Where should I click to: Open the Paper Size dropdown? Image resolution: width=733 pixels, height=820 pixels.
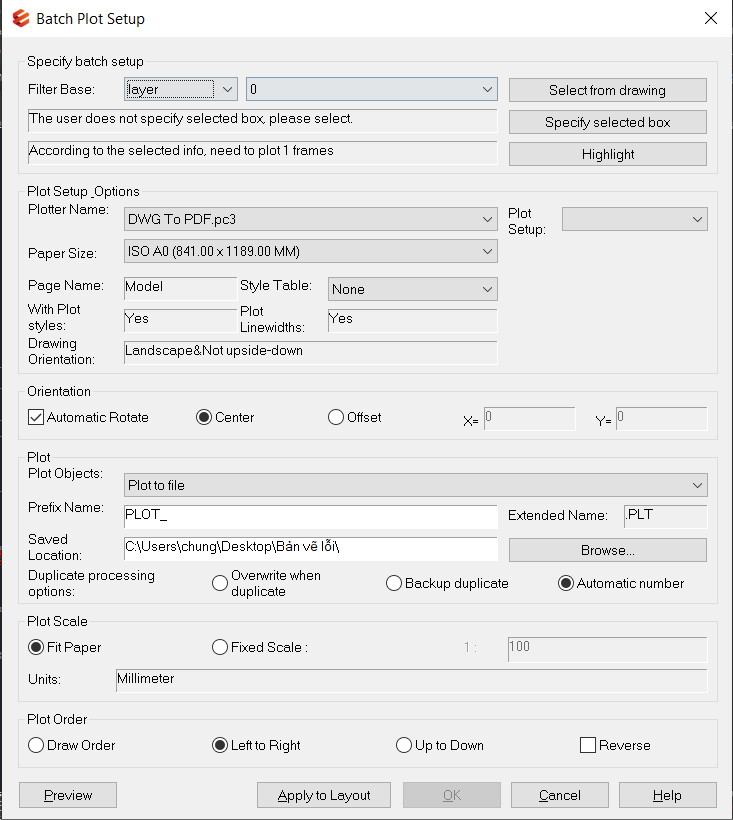coord(311,251)
